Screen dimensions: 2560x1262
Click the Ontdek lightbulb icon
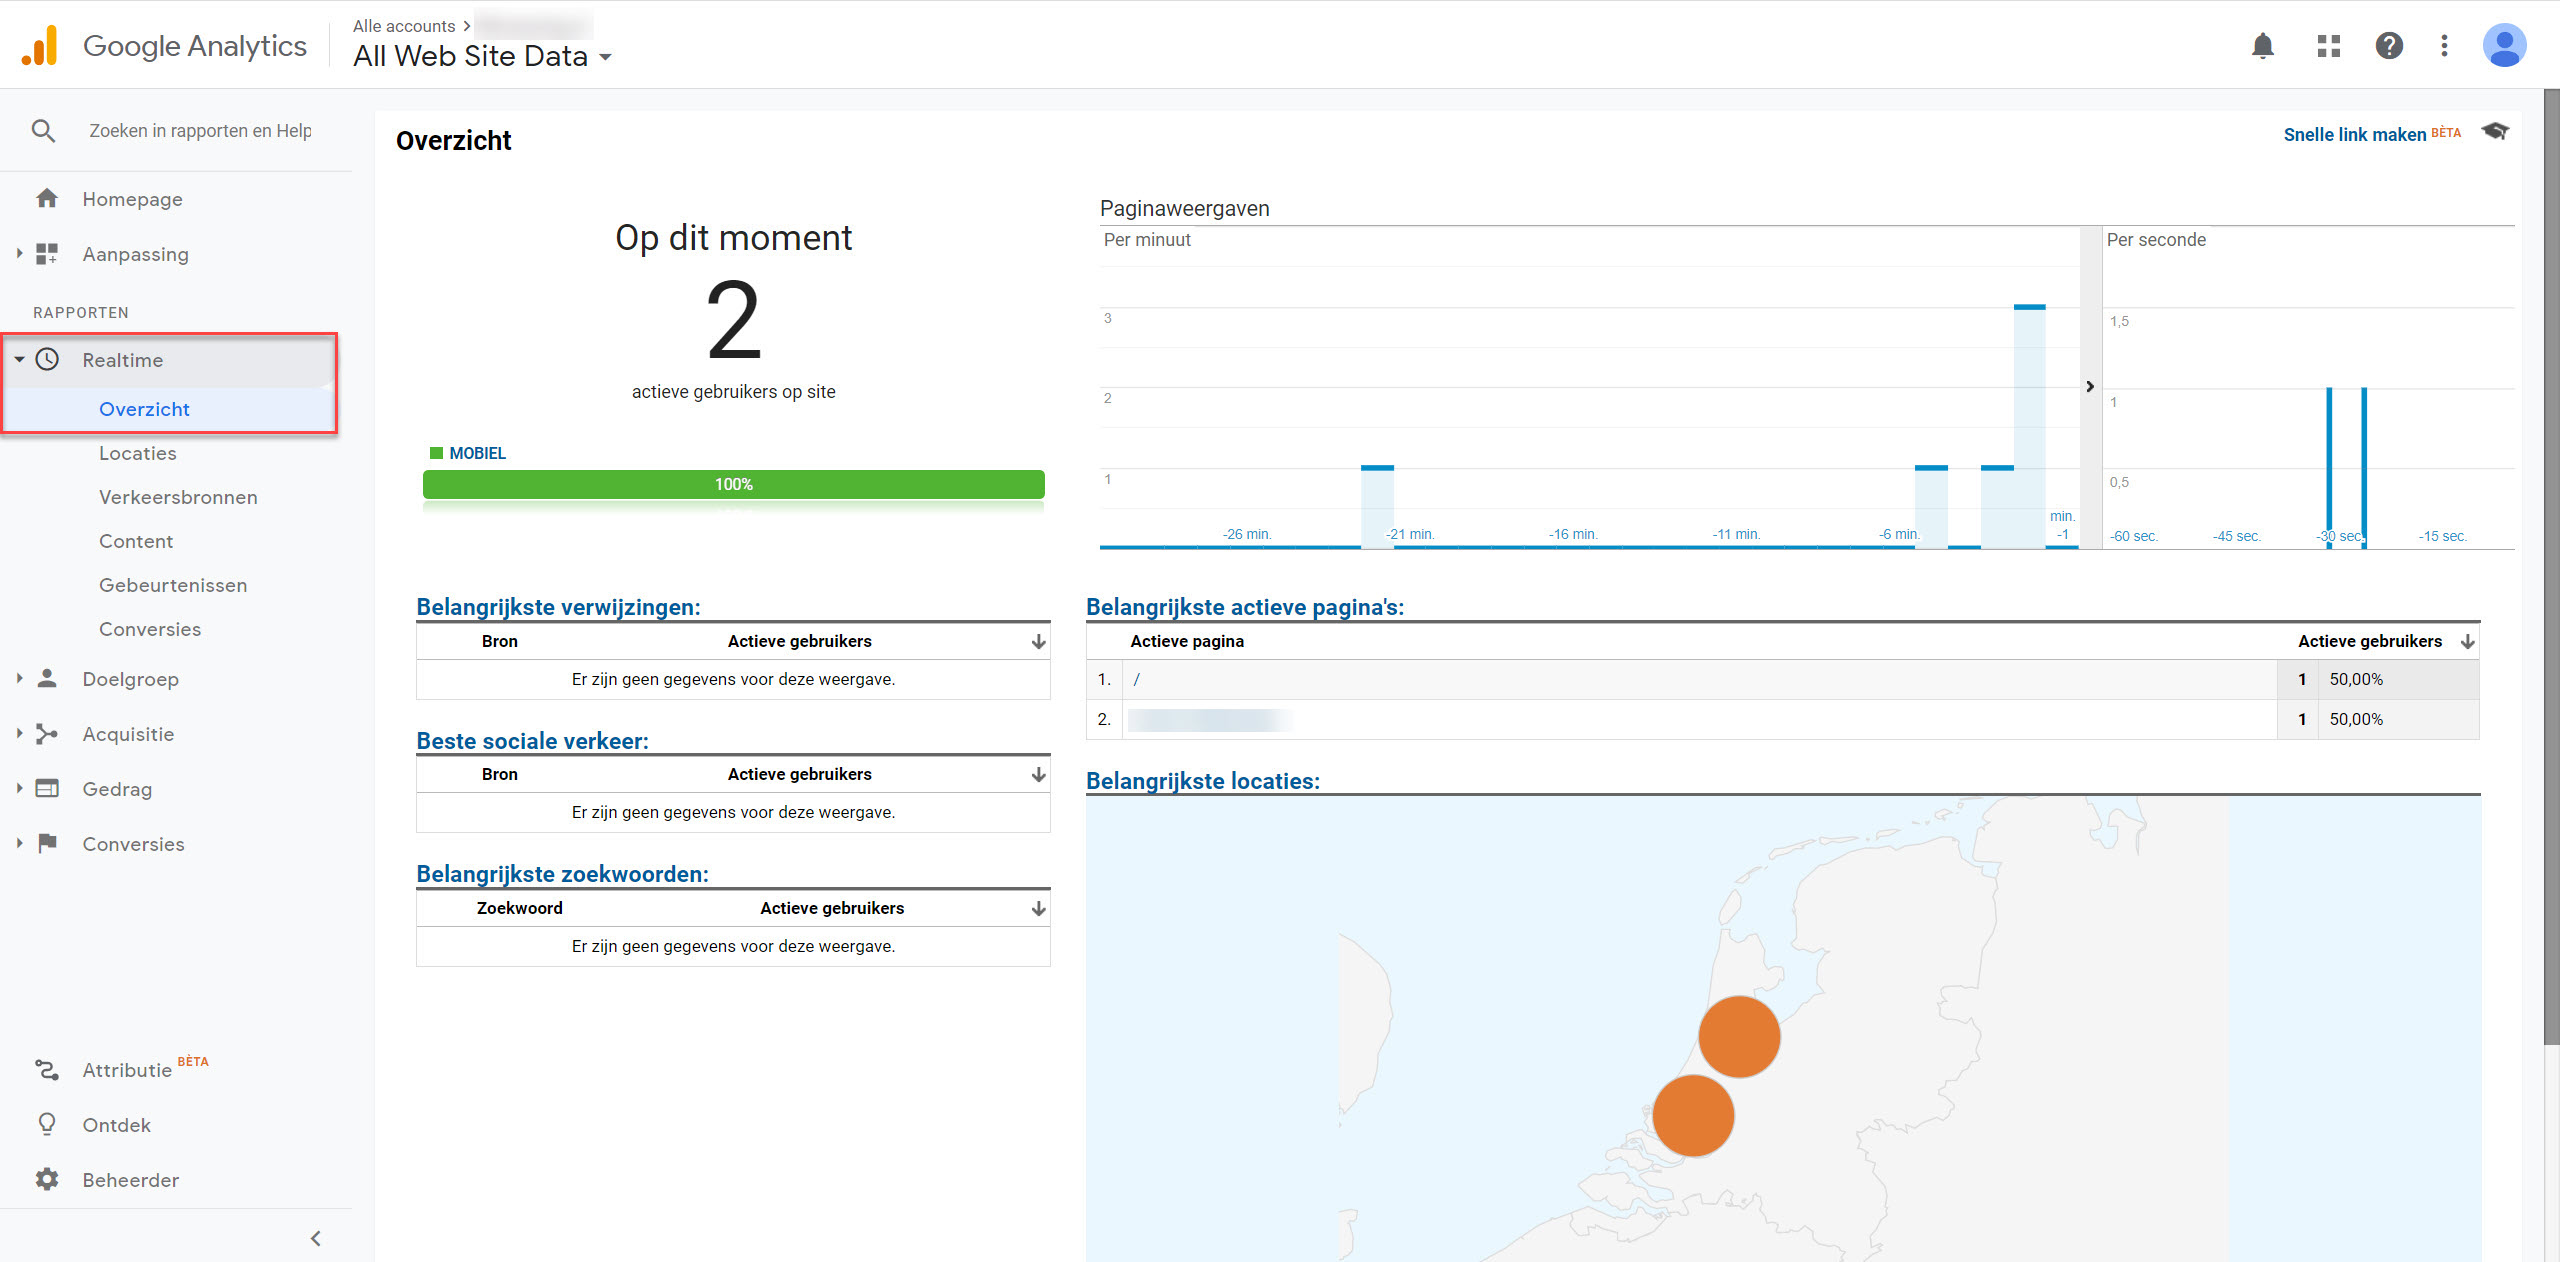click(x=47, y=1124)
